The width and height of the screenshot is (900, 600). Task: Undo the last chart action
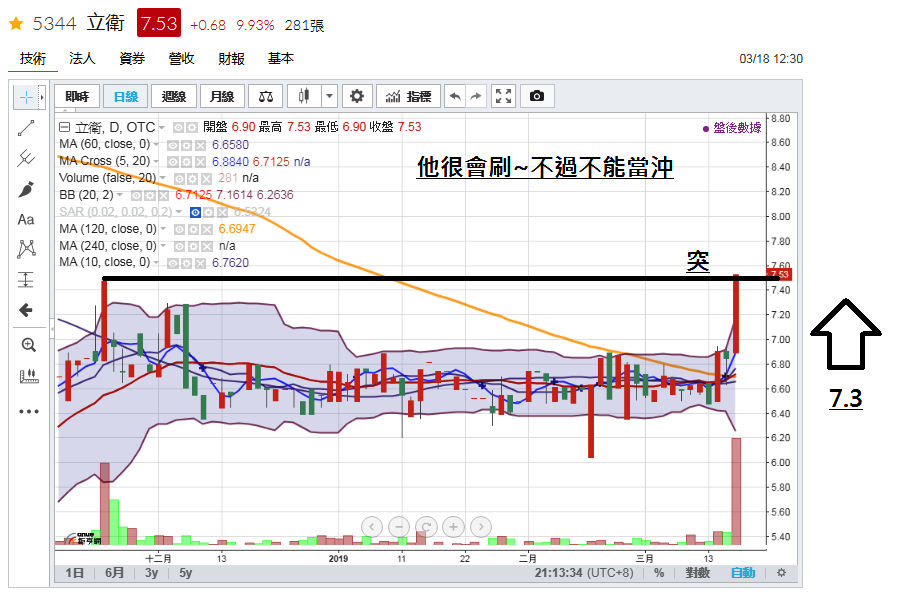tap(455, 96)
